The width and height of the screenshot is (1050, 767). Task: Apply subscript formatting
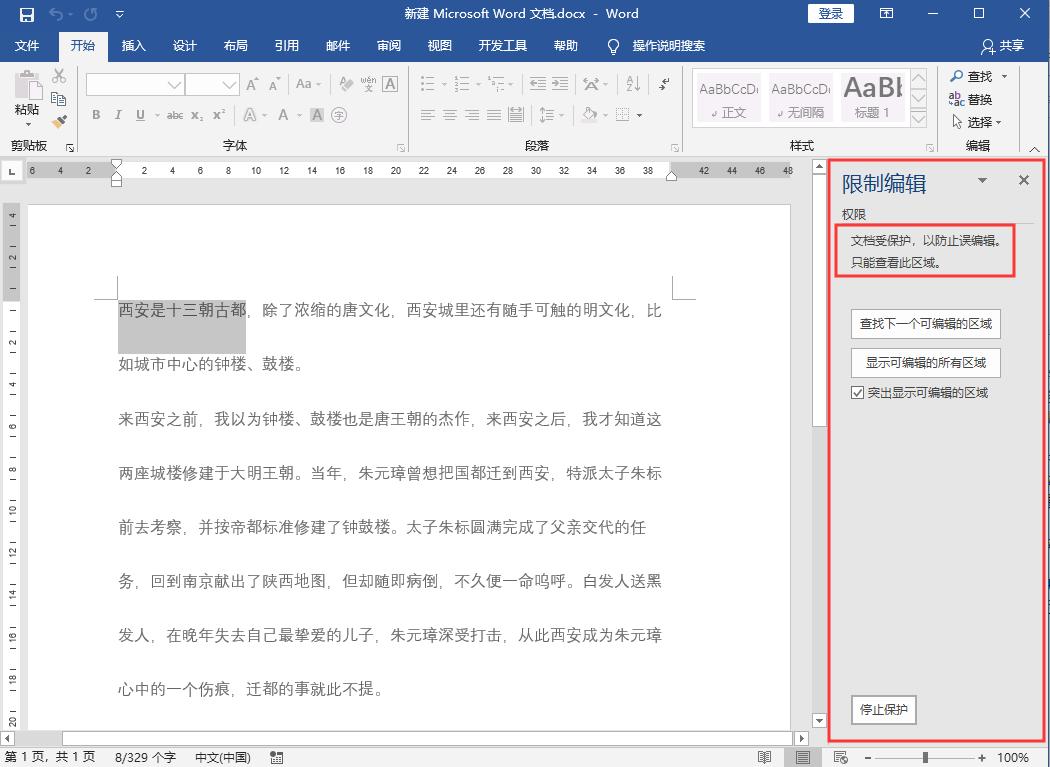pos(197,114)
